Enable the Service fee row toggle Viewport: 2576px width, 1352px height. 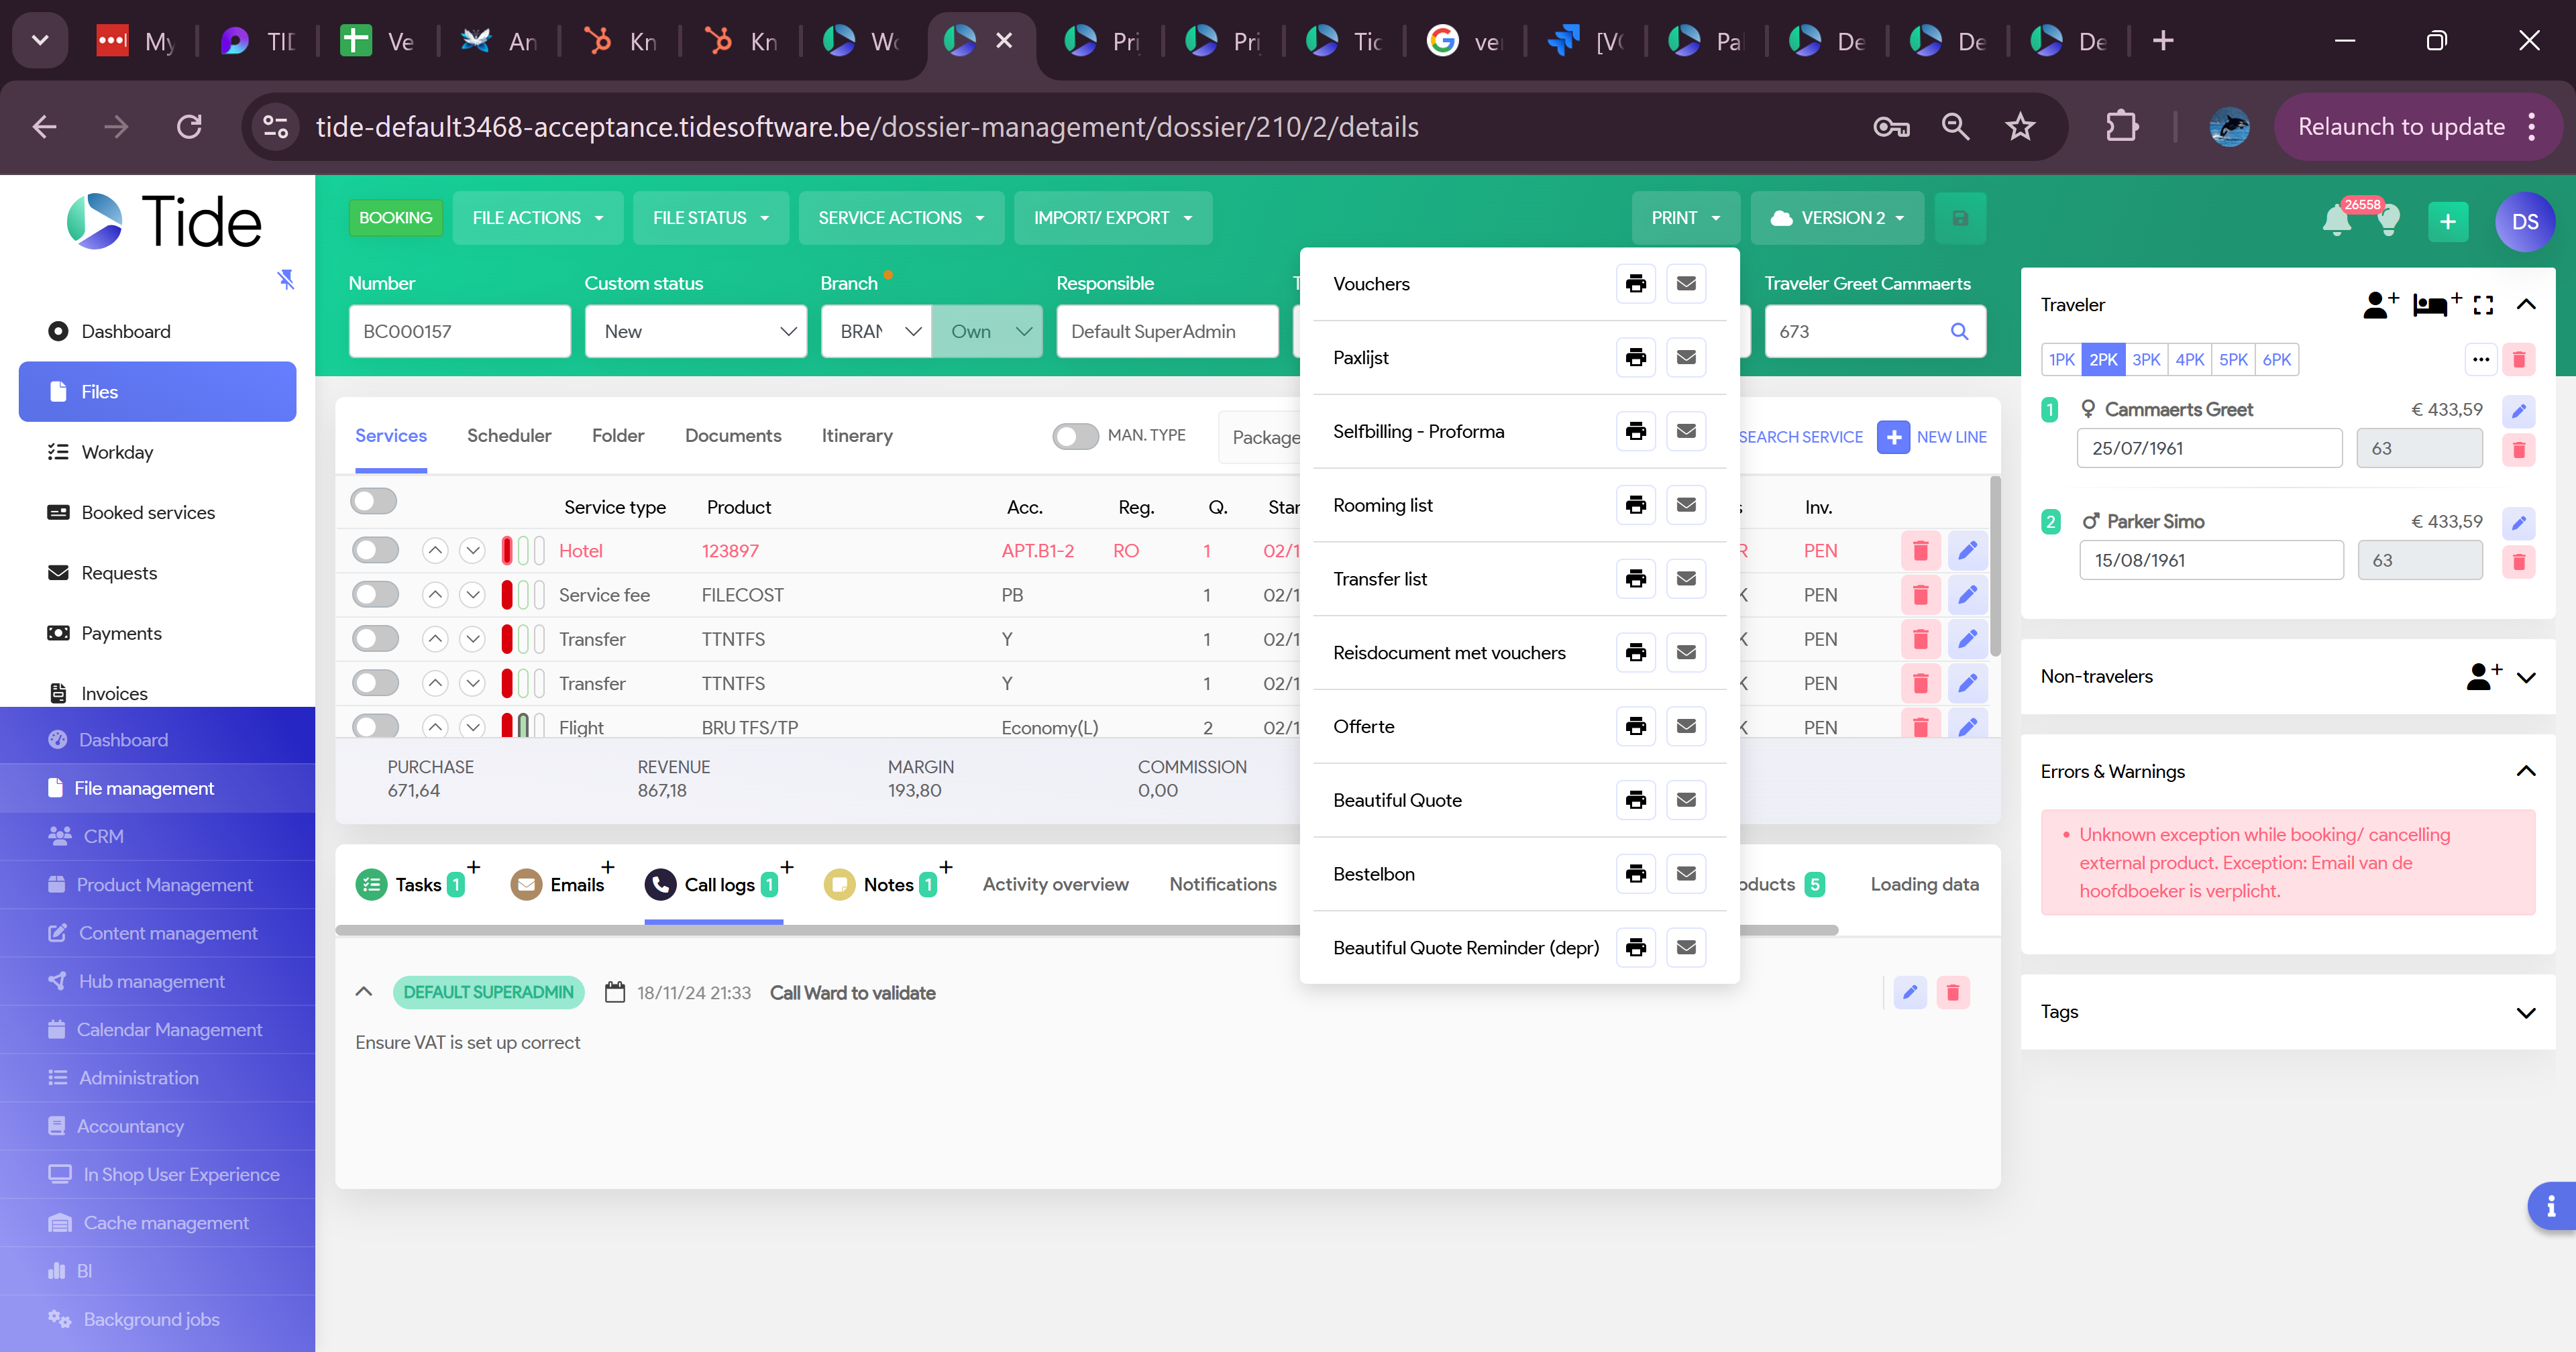point(375,595)
